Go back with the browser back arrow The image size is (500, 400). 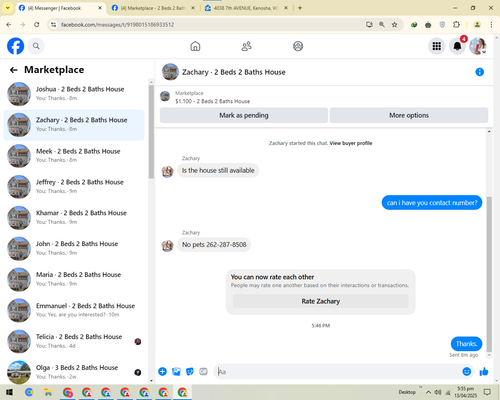[x=9, y=25]
